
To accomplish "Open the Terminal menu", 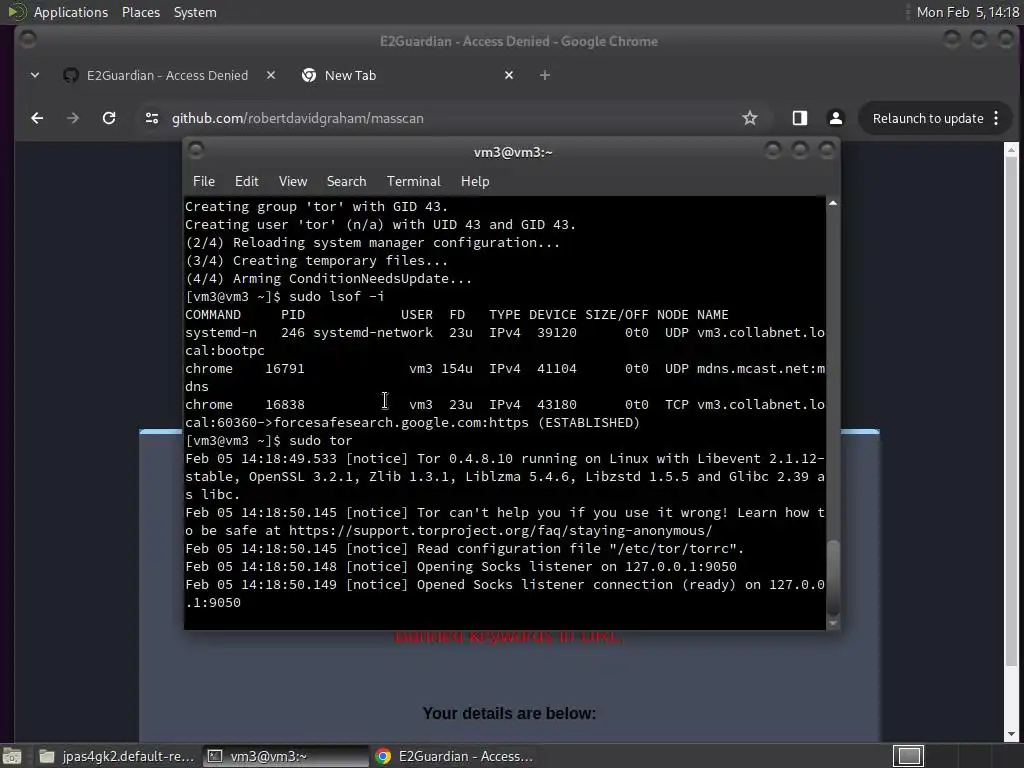I will point(413,182).
